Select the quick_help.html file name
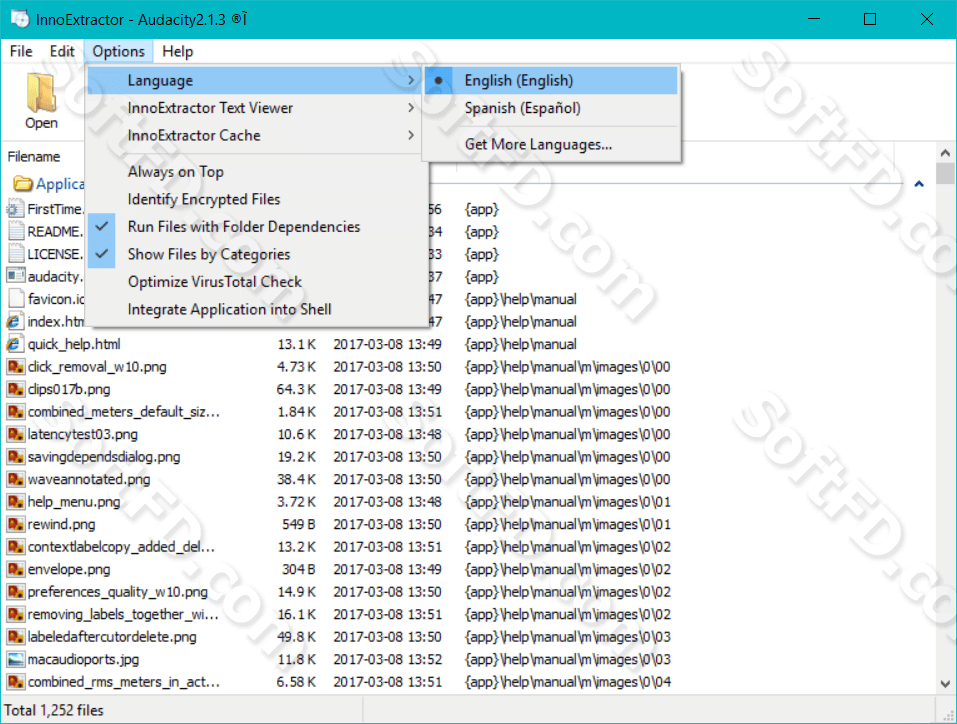Viewport: 957px width, 724px height. click(74, 344)
